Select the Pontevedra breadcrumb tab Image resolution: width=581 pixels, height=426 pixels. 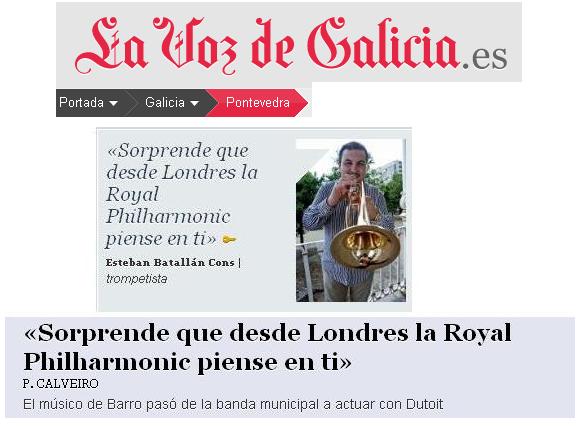point(258,103)
